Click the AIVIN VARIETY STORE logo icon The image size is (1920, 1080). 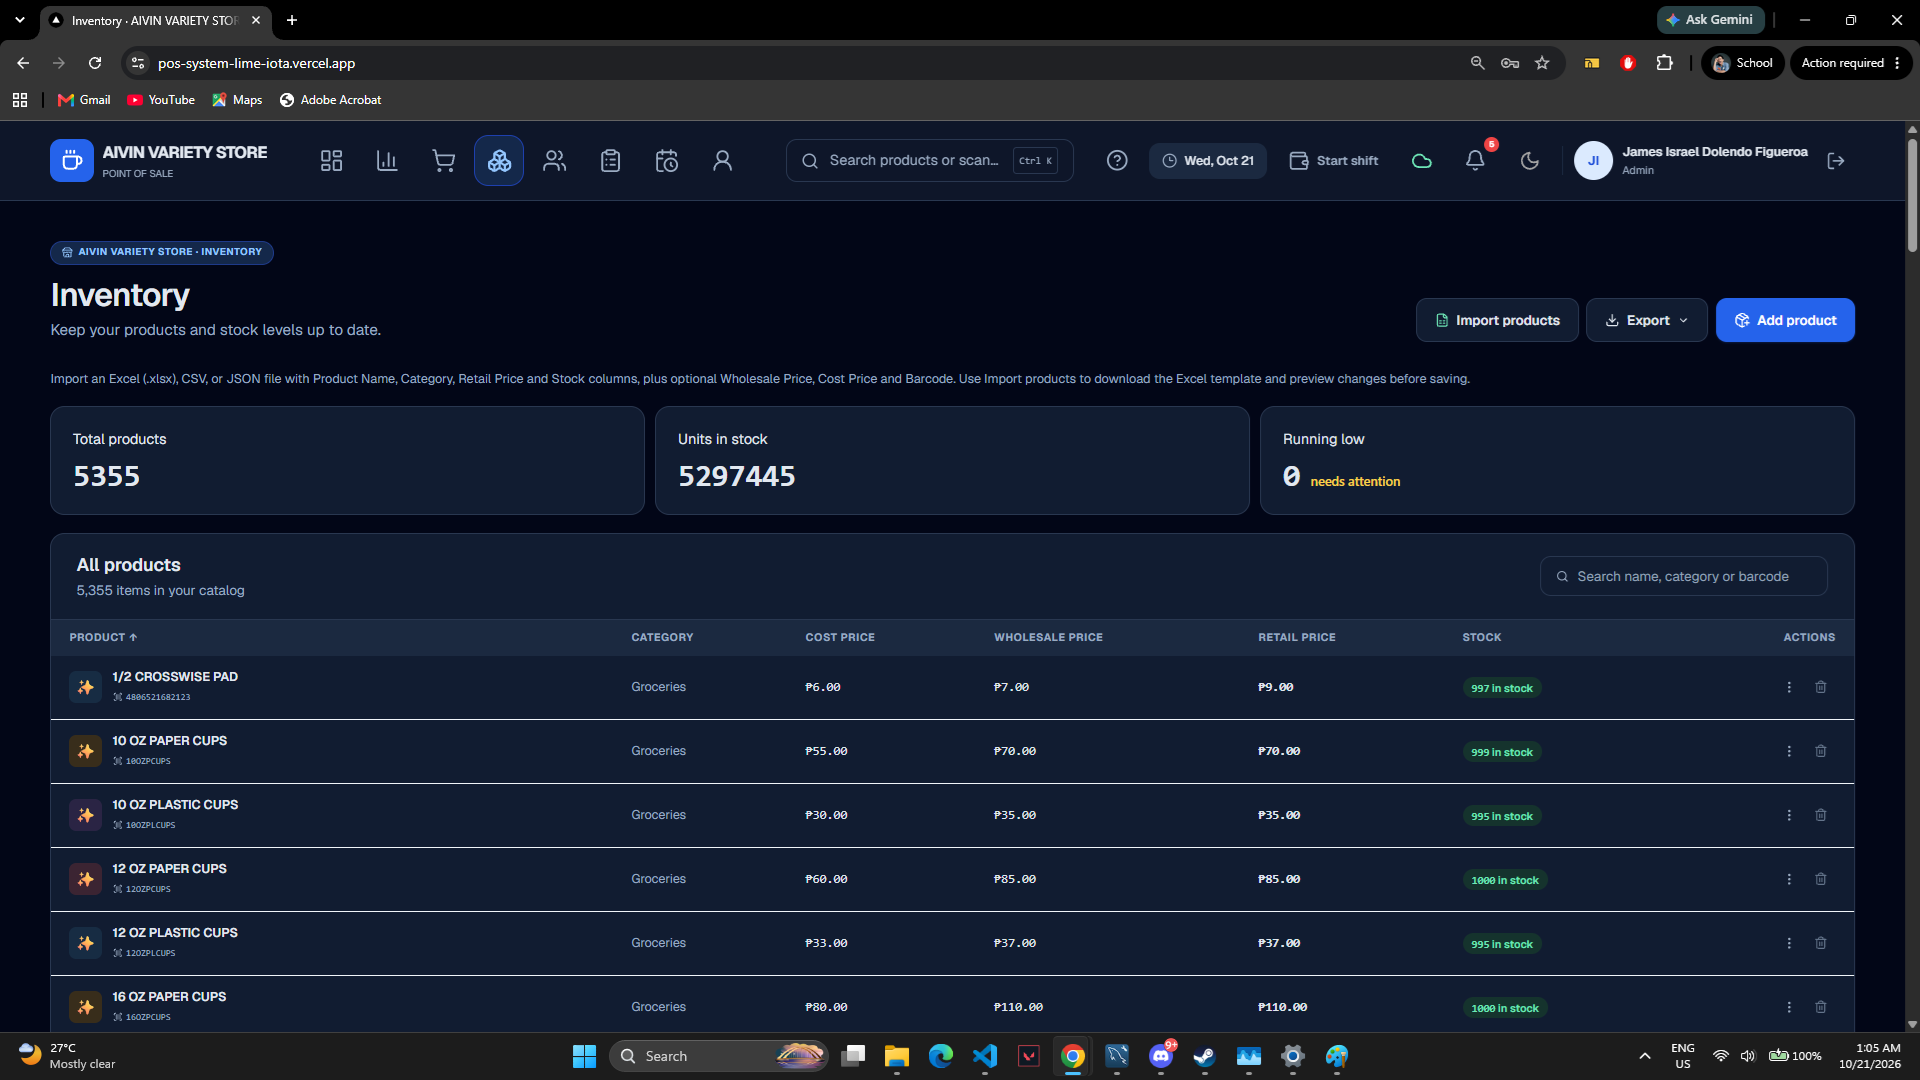(72, 161)
